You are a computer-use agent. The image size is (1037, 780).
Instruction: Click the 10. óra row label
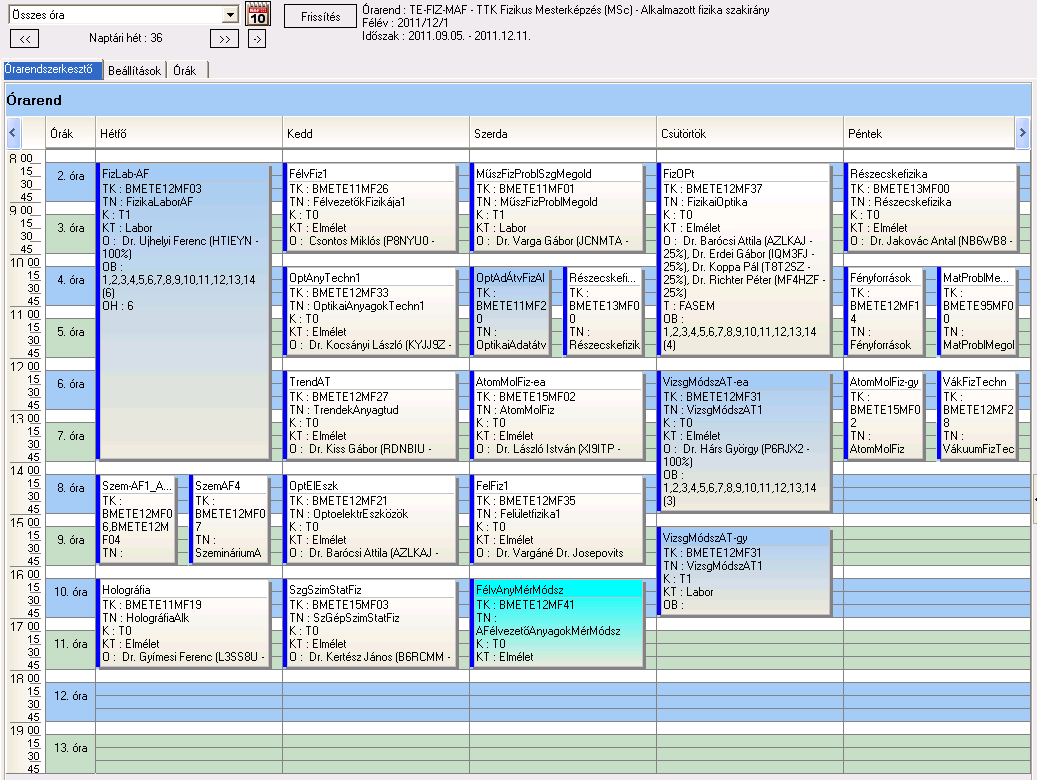(71, 592)
